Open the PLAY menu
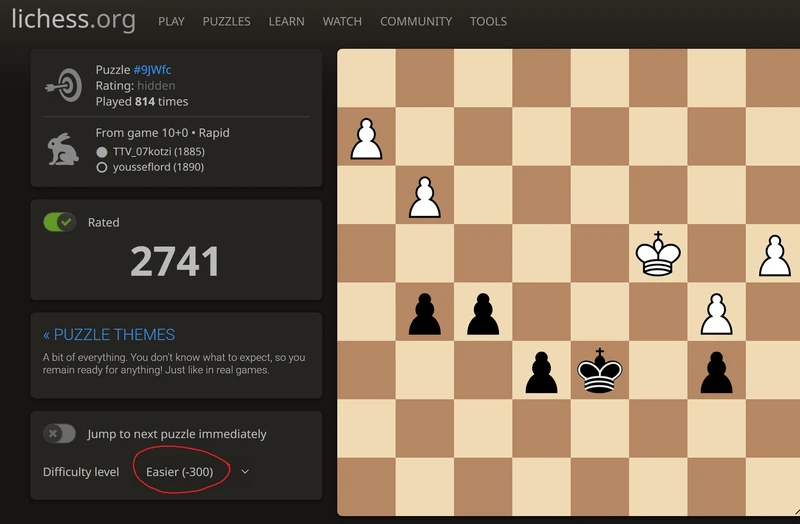Image resolution: width=800 pixels, height=524 pixels. pyautogui.click(x=171, y=21)
